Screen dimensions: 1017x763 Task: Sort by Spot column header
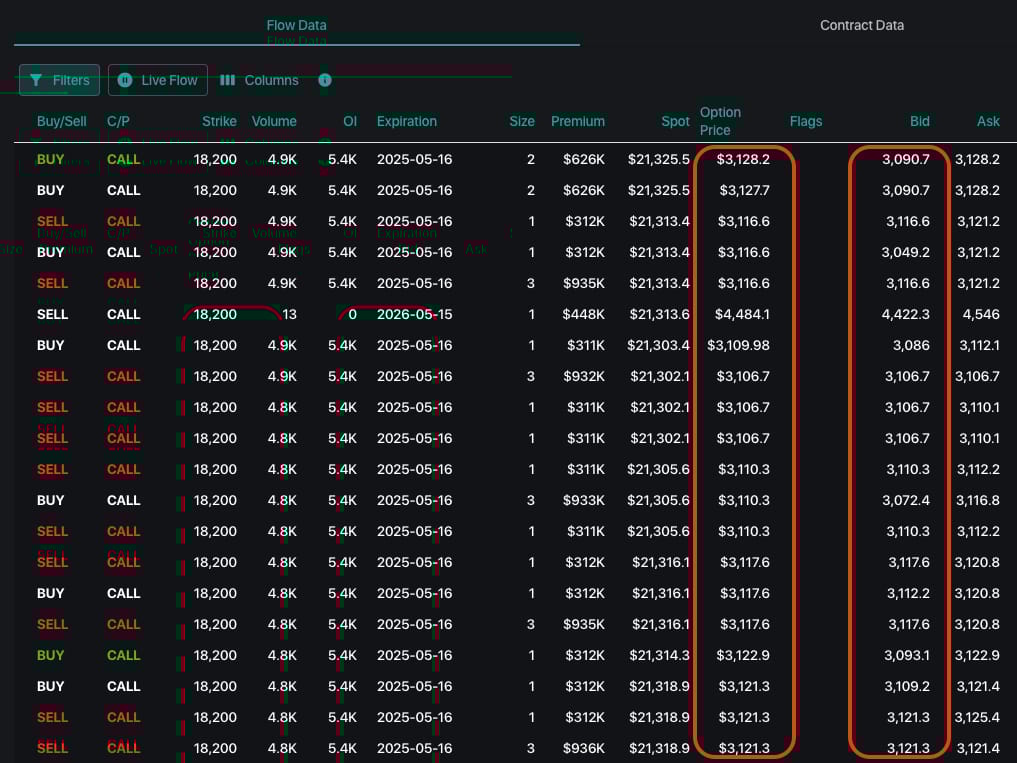[x=675, y=121]
